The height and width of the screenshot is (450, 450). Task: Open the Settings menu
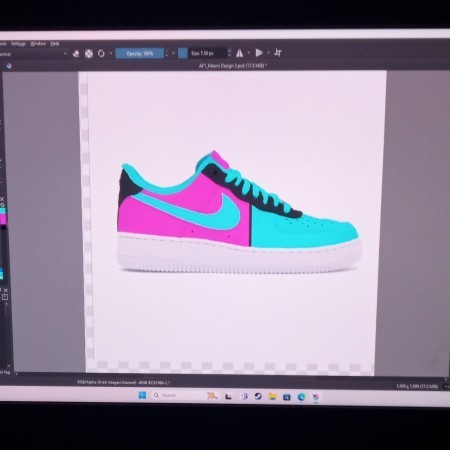pos(18,44)
